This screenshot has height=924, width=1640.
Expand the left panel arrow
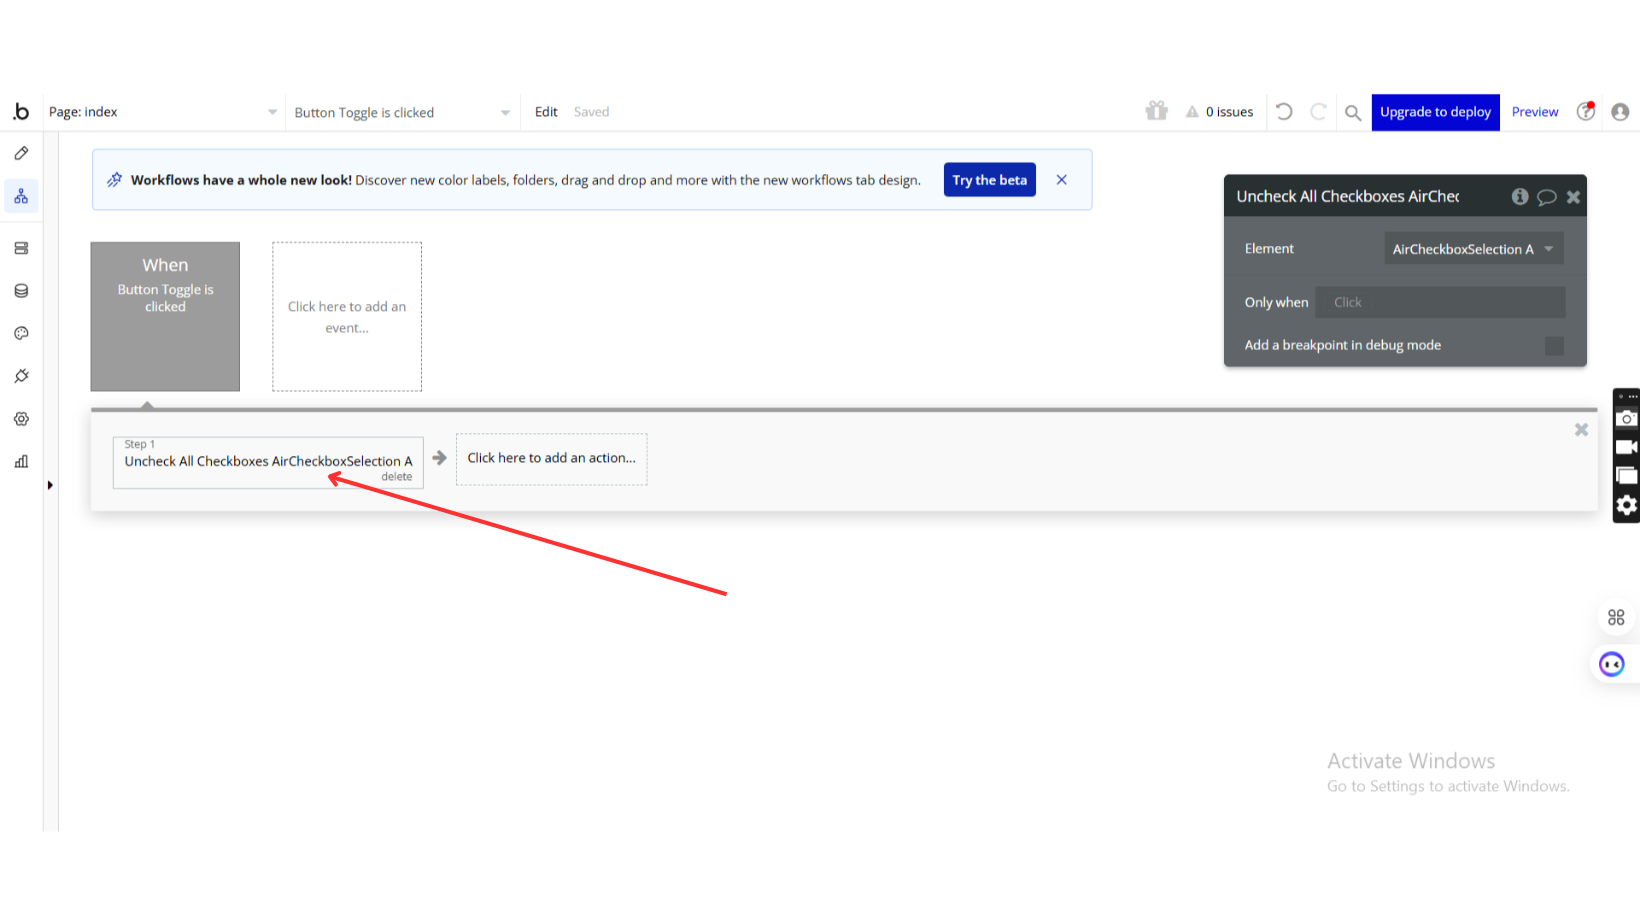50,485
